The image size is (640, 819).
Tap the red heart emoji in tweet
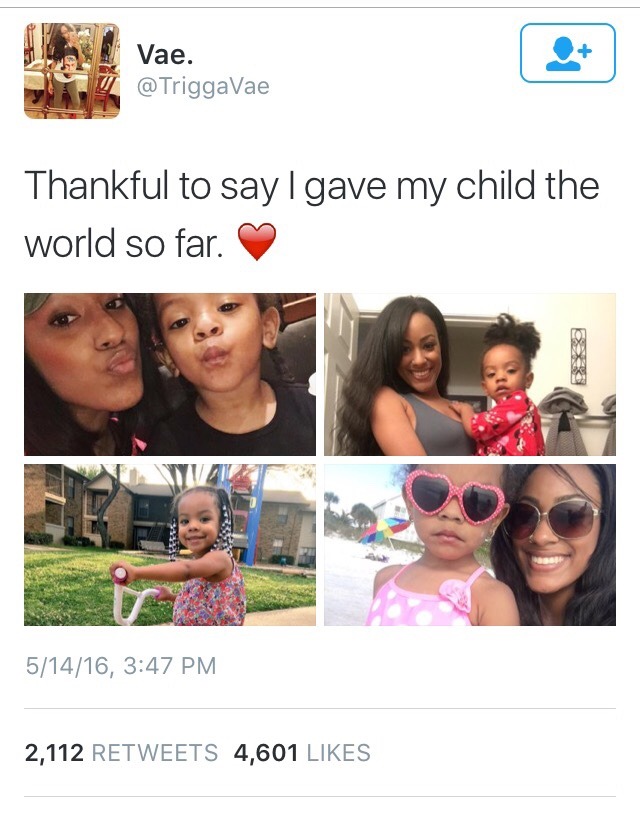click(x=257, y=241)
